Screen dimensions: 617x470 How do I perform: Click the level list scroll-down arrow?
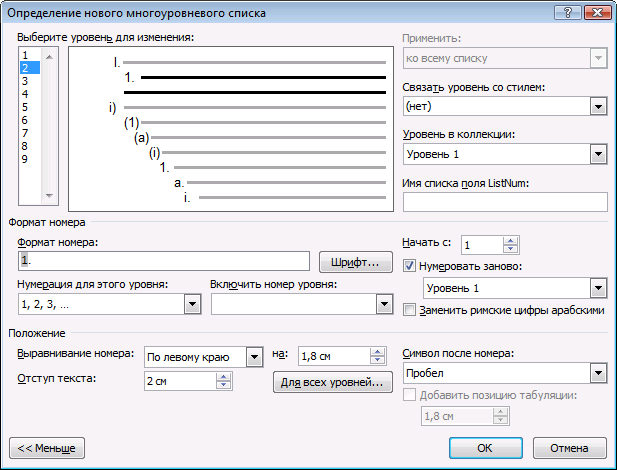point(49,196)
